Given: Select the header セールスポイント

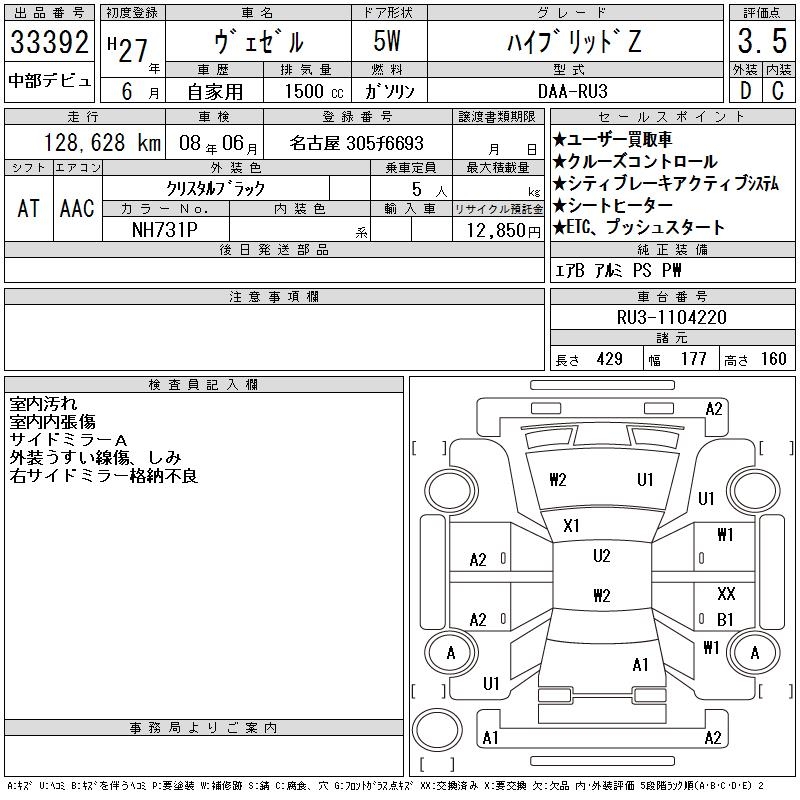Looking at the screenshot, I should (x=671, y=117).
